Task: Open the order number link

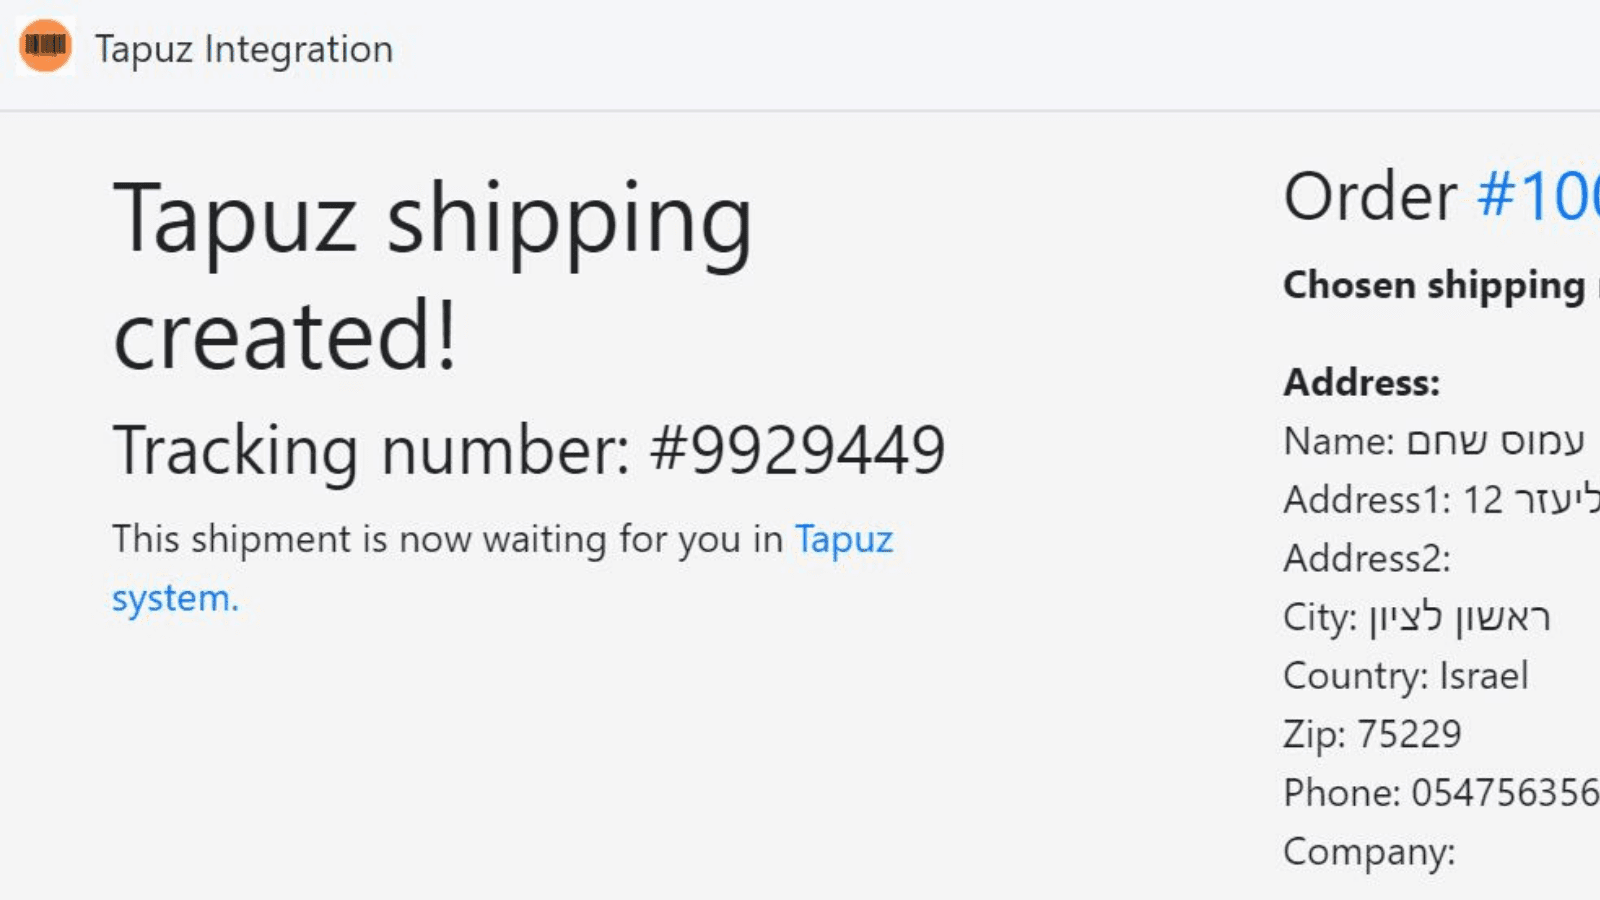Action: (1538, 196)
